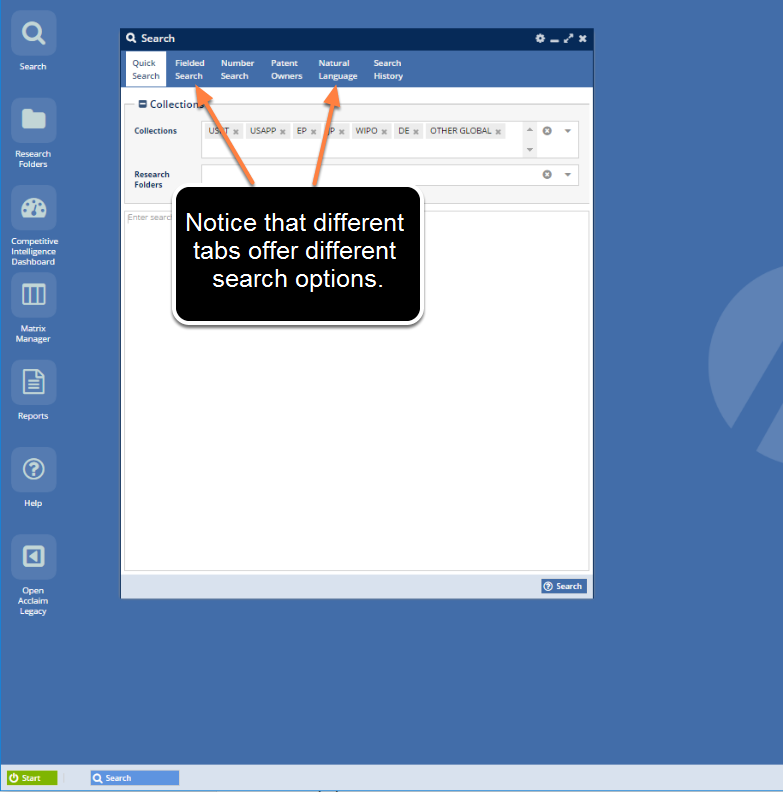Minimize the Search window
The image size is (783, 792).
pyautogui.click(x=554, y=39)
